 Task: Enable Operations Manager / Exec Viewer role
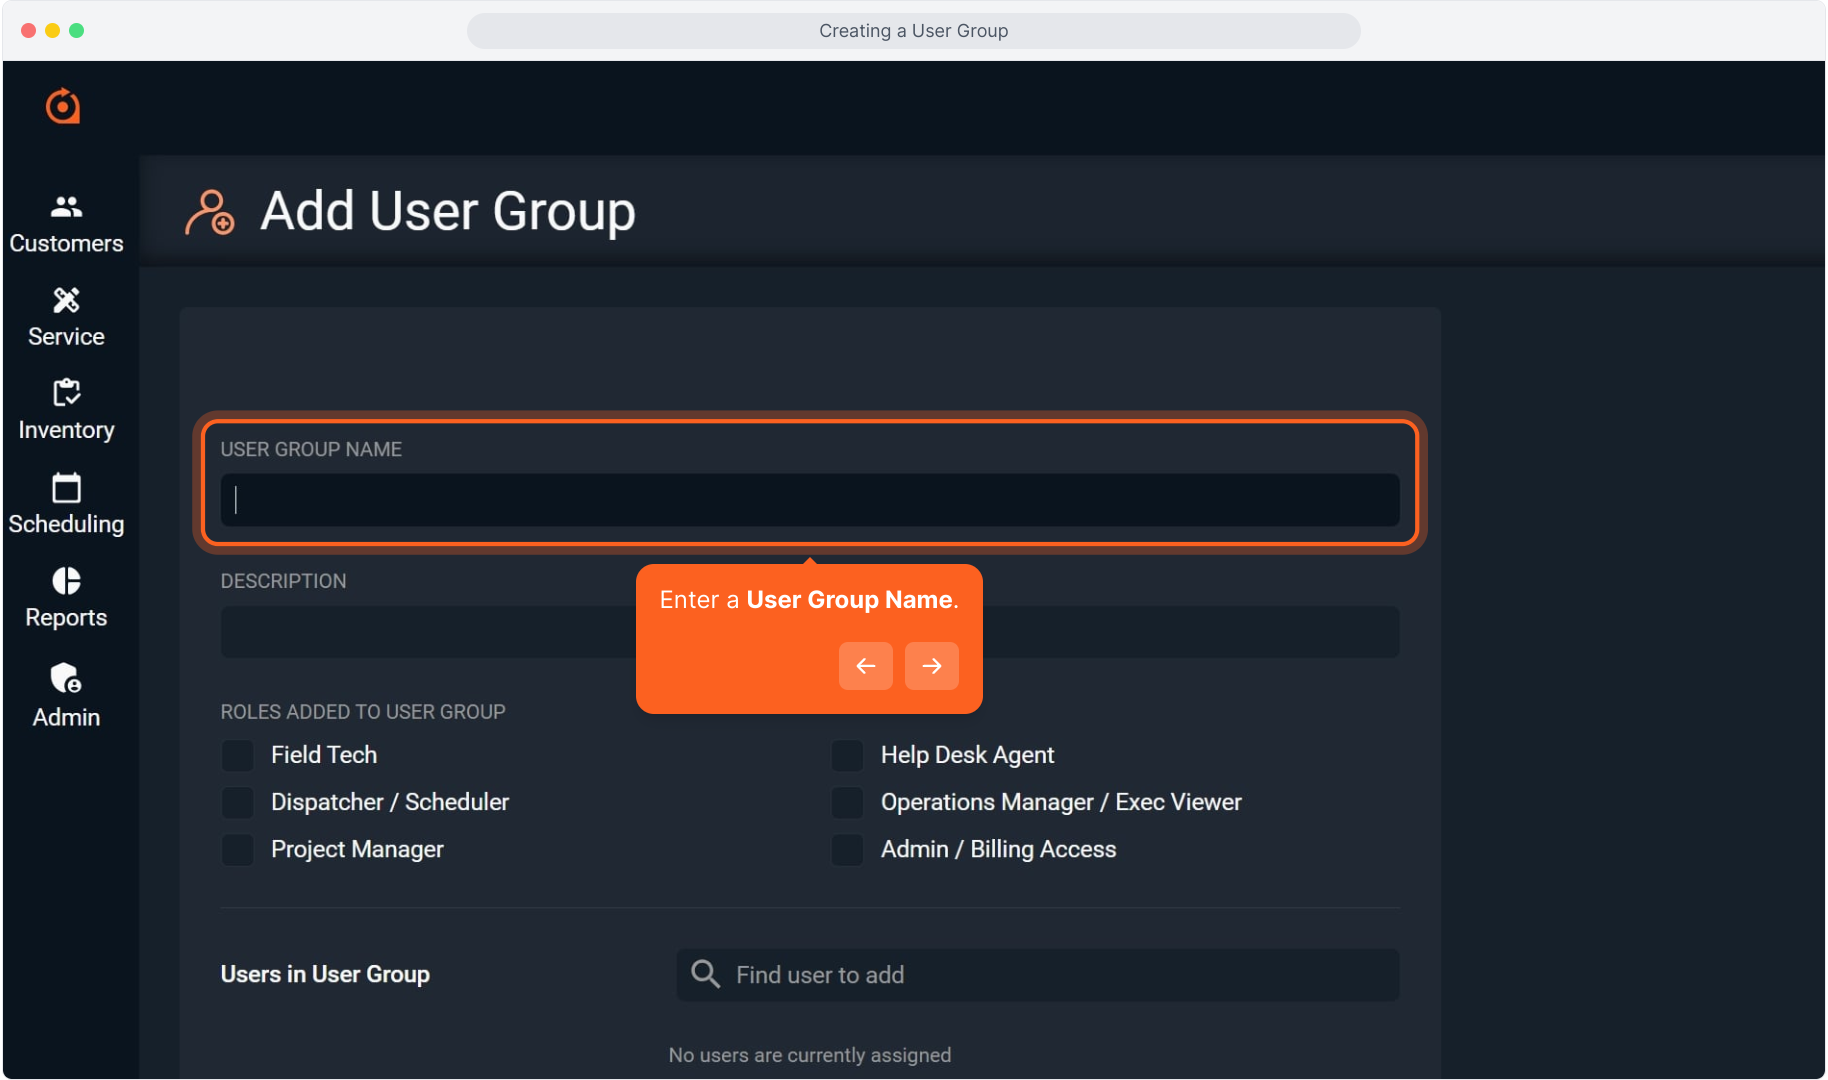pos(847,802)
